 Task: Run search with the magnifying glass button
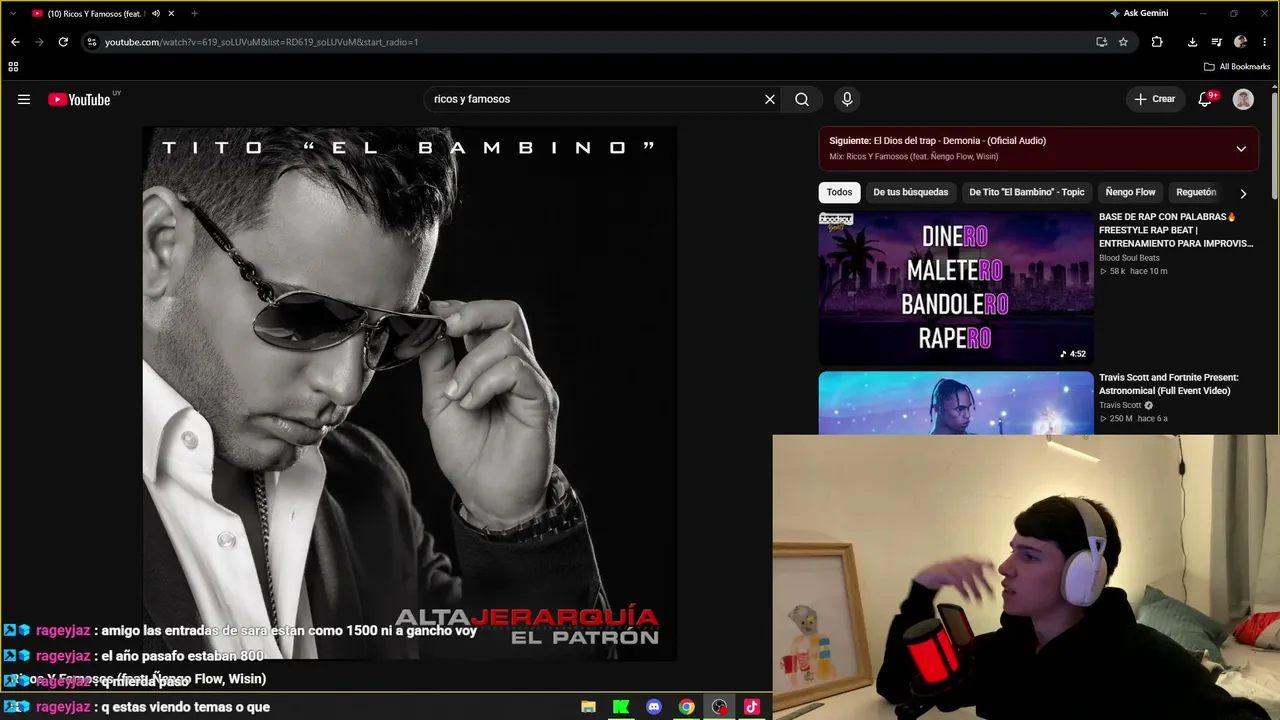click(x=802, y=99)
